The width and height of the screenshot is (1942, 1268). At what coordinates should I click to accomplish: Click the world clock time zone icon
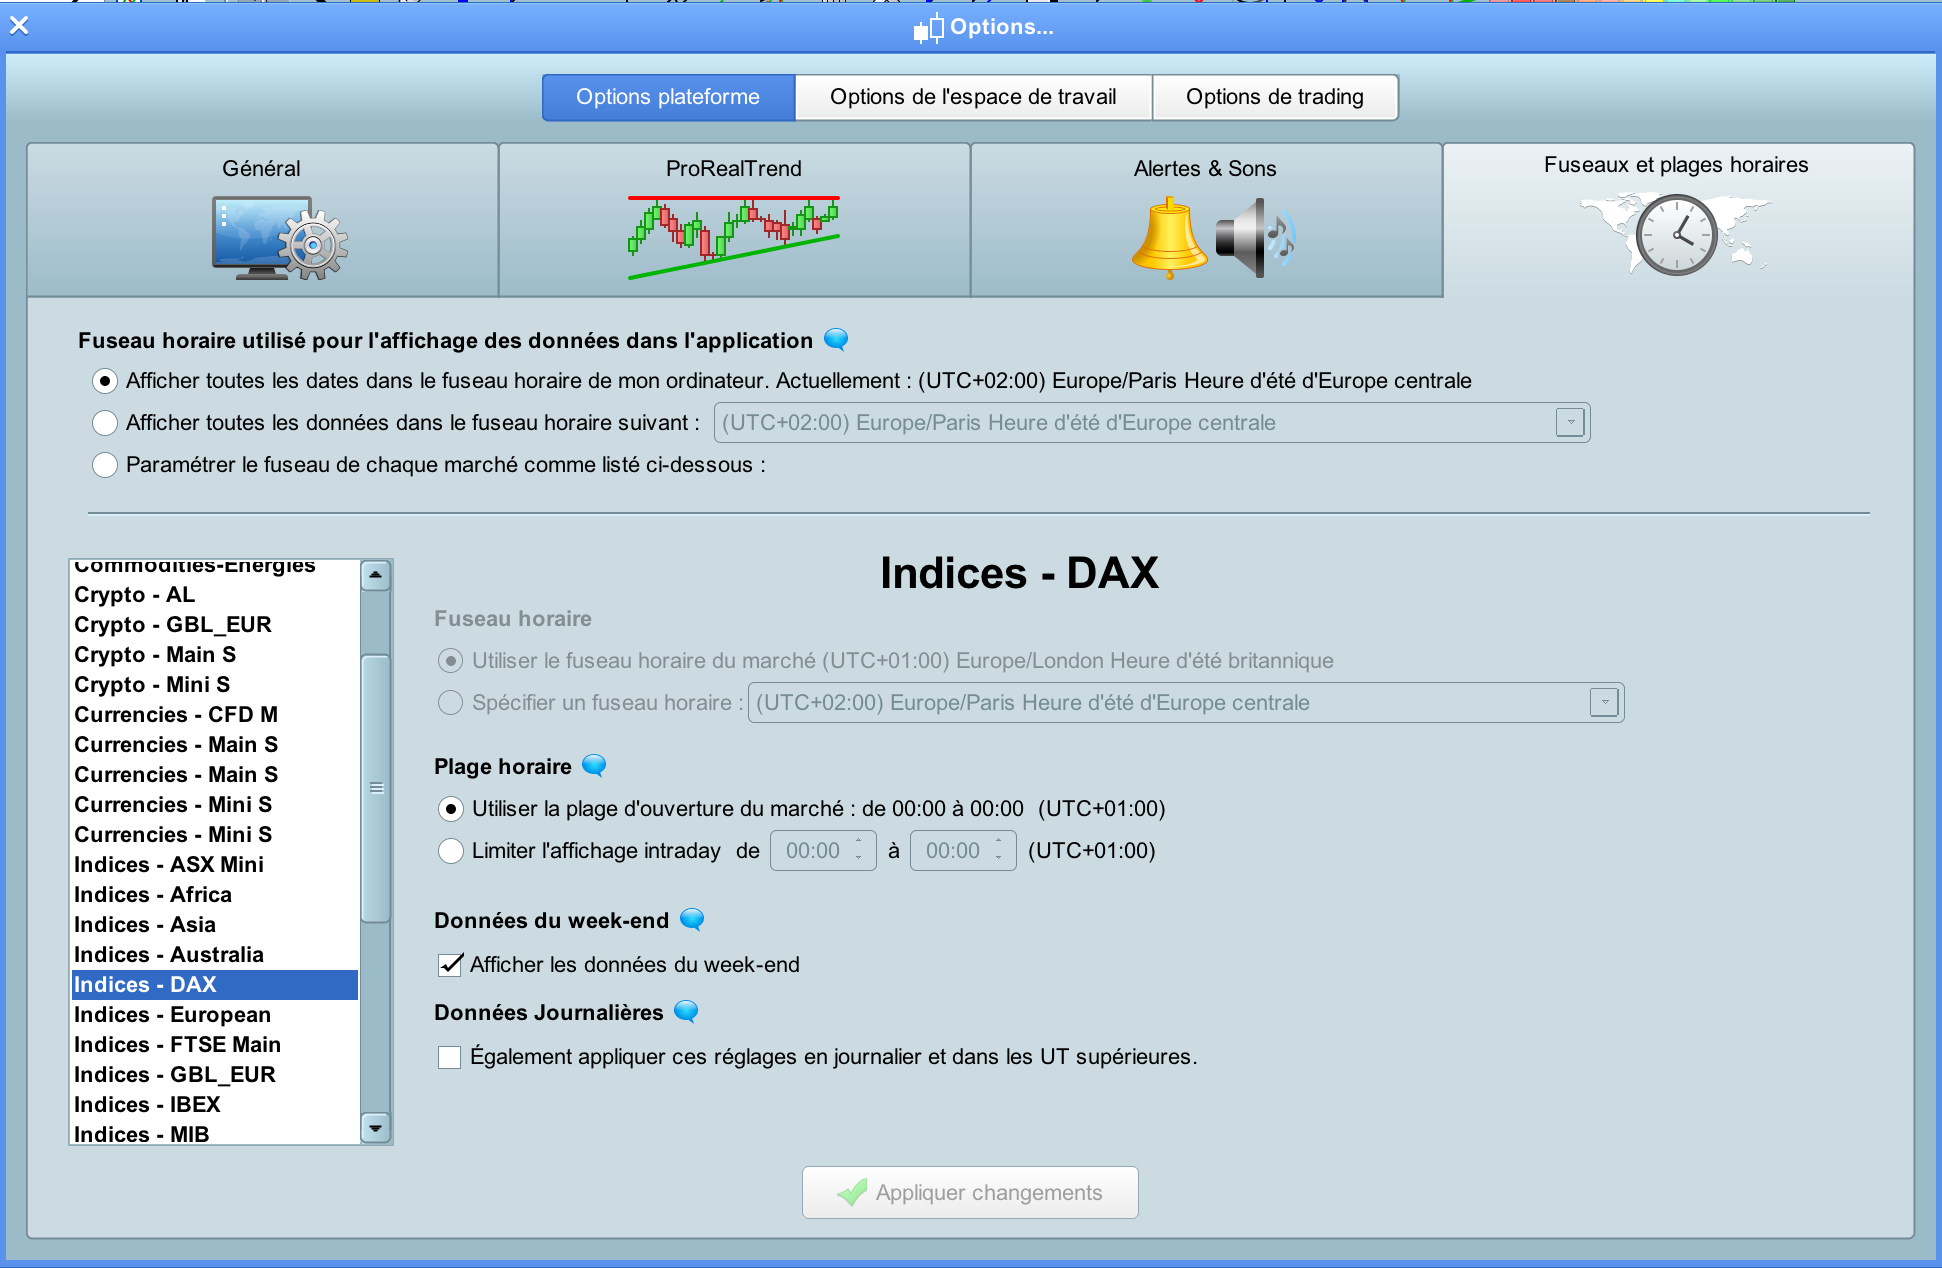pyautogui.click(x=1676, y=236)
